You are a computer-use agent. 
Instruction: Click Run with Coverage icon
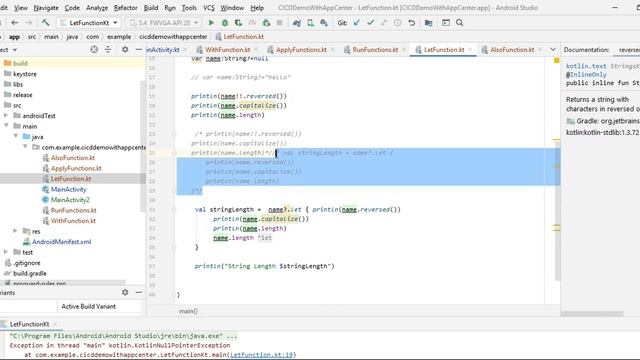[238, 23]
